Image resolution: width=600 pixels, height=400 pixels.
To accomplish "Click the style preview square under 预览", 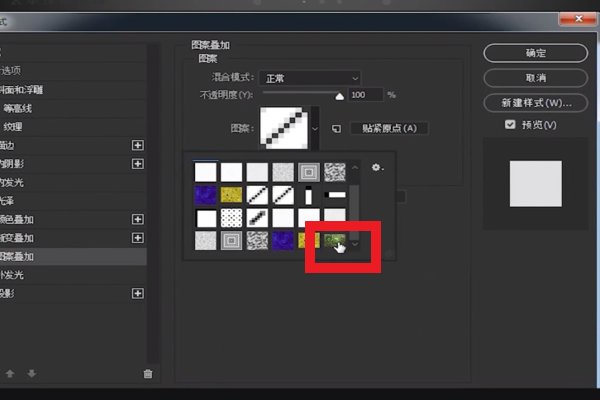I will [535, 184].
